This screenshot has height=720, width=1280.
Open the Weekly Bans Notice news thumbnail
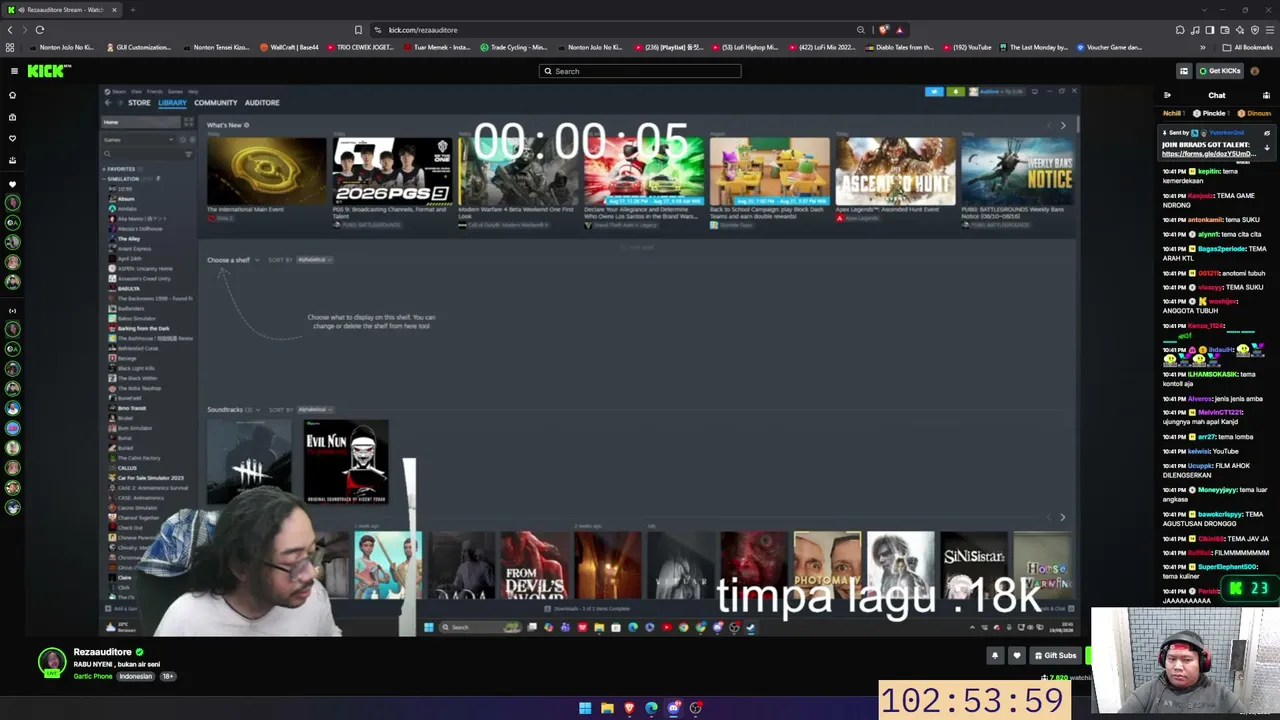[1017, 171]
